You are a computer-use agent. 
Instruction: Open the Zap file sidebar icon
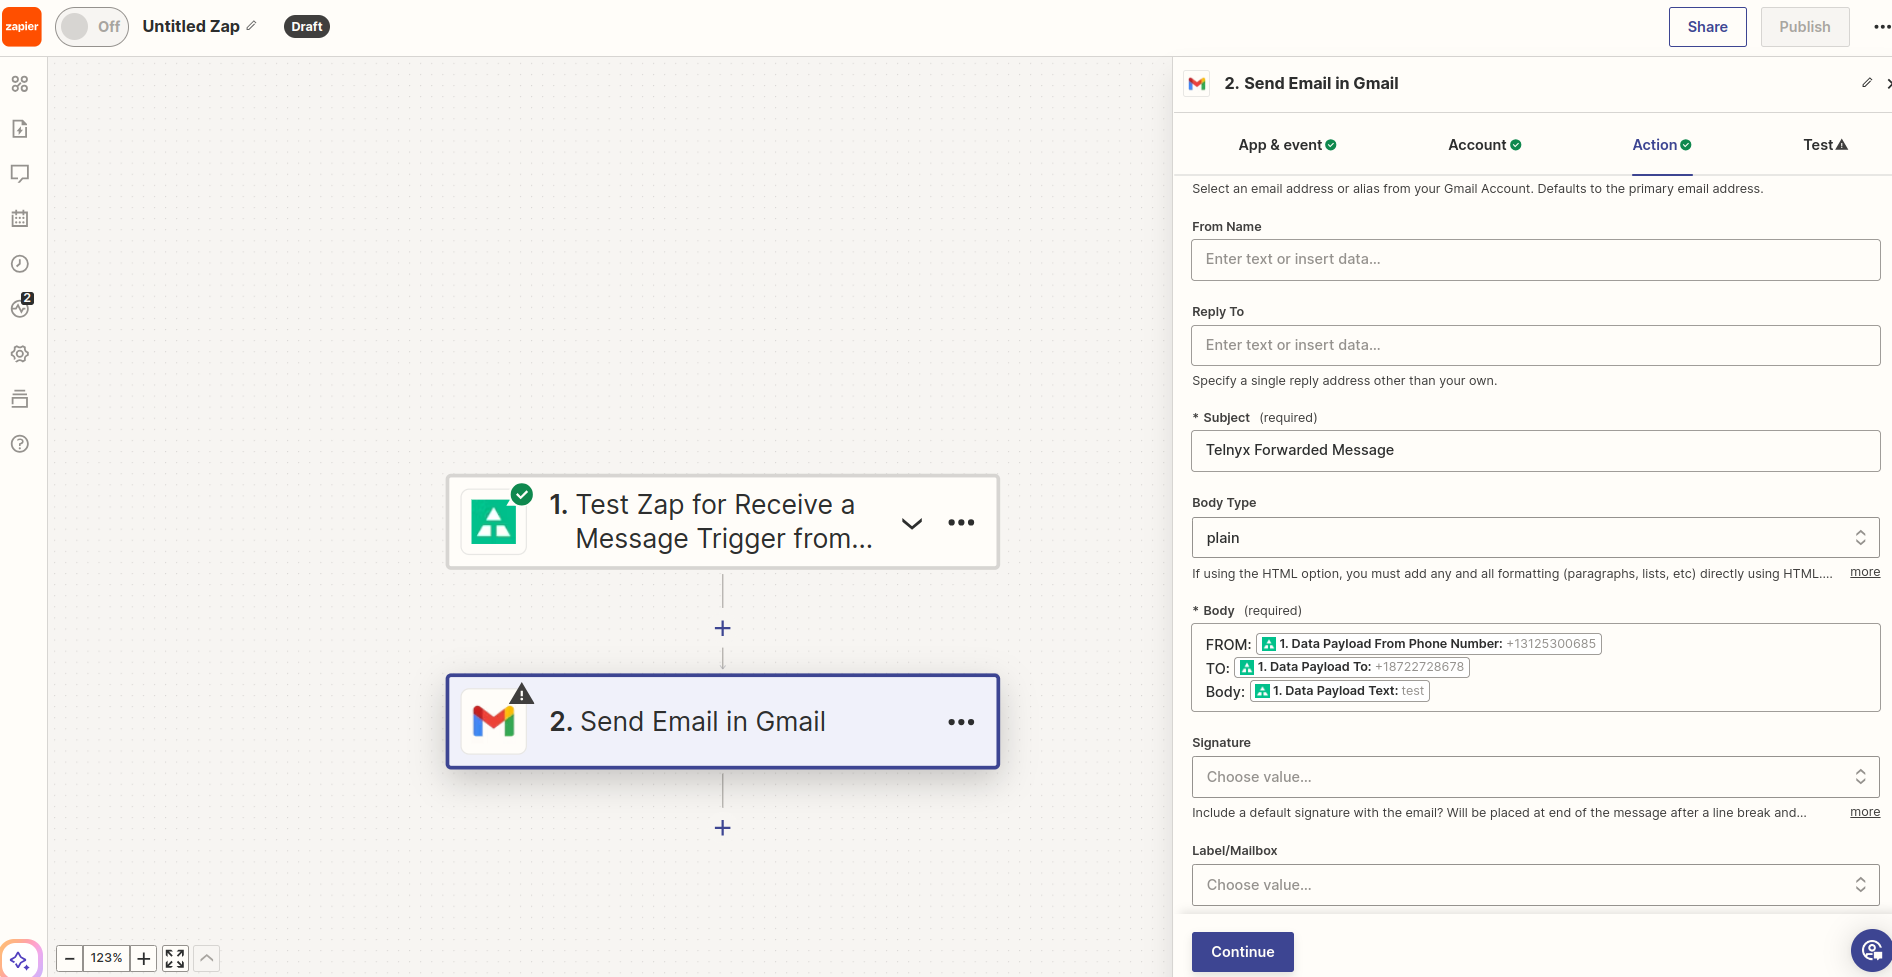(x=20, y=129)
